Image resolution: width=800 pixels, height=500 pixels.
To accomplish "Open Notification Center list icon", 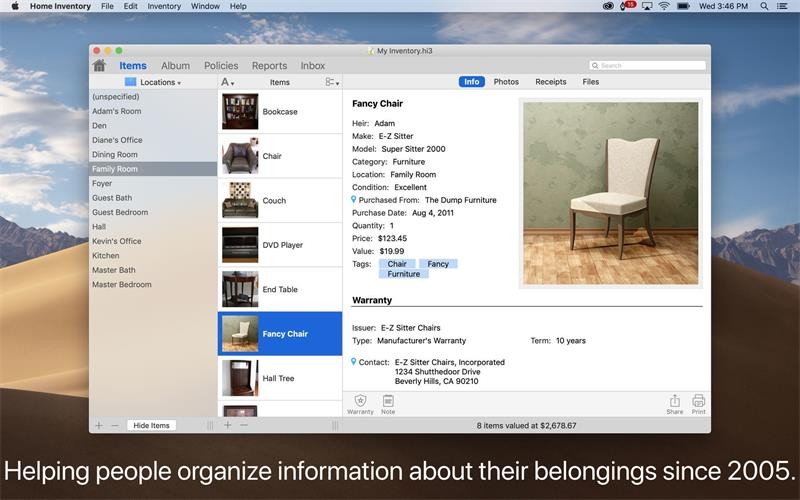I will [x=782, y=6].
